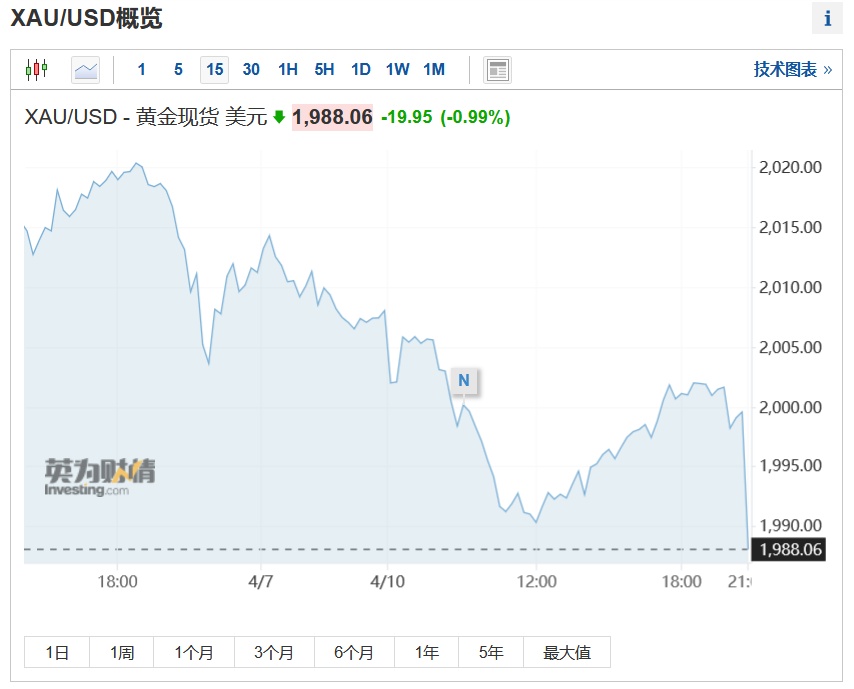Open the 技术图表 link
Viewport: 854px width, 689px height.
point(792,70)
